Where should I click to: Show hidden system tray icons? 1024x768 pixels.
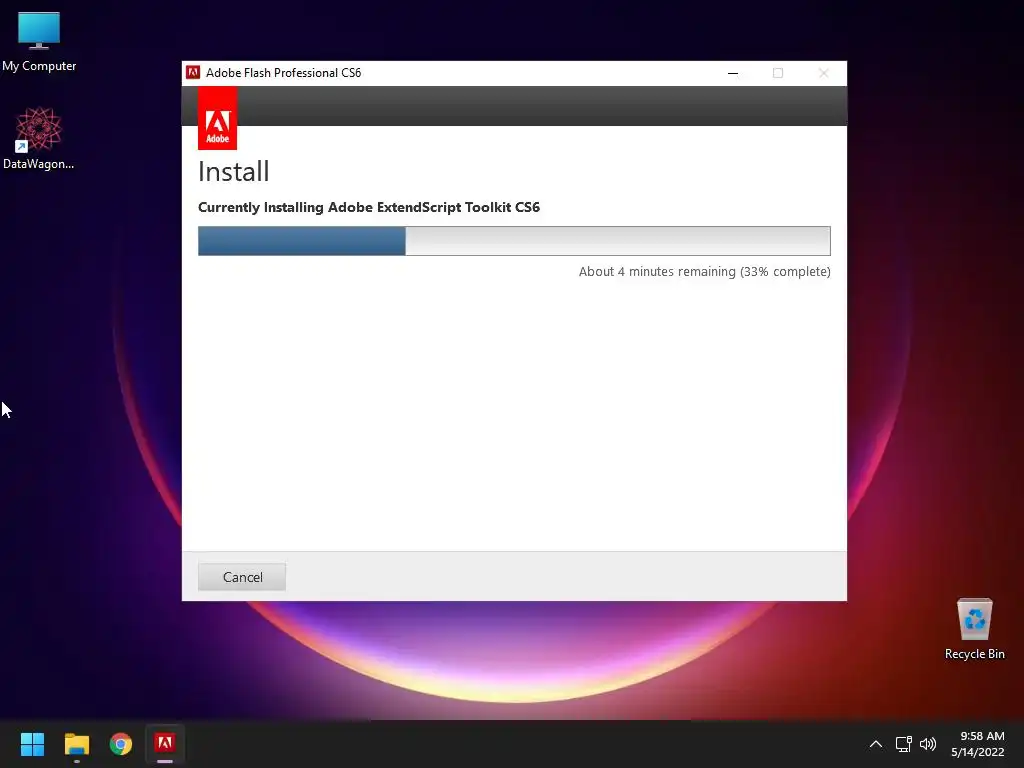876,744
